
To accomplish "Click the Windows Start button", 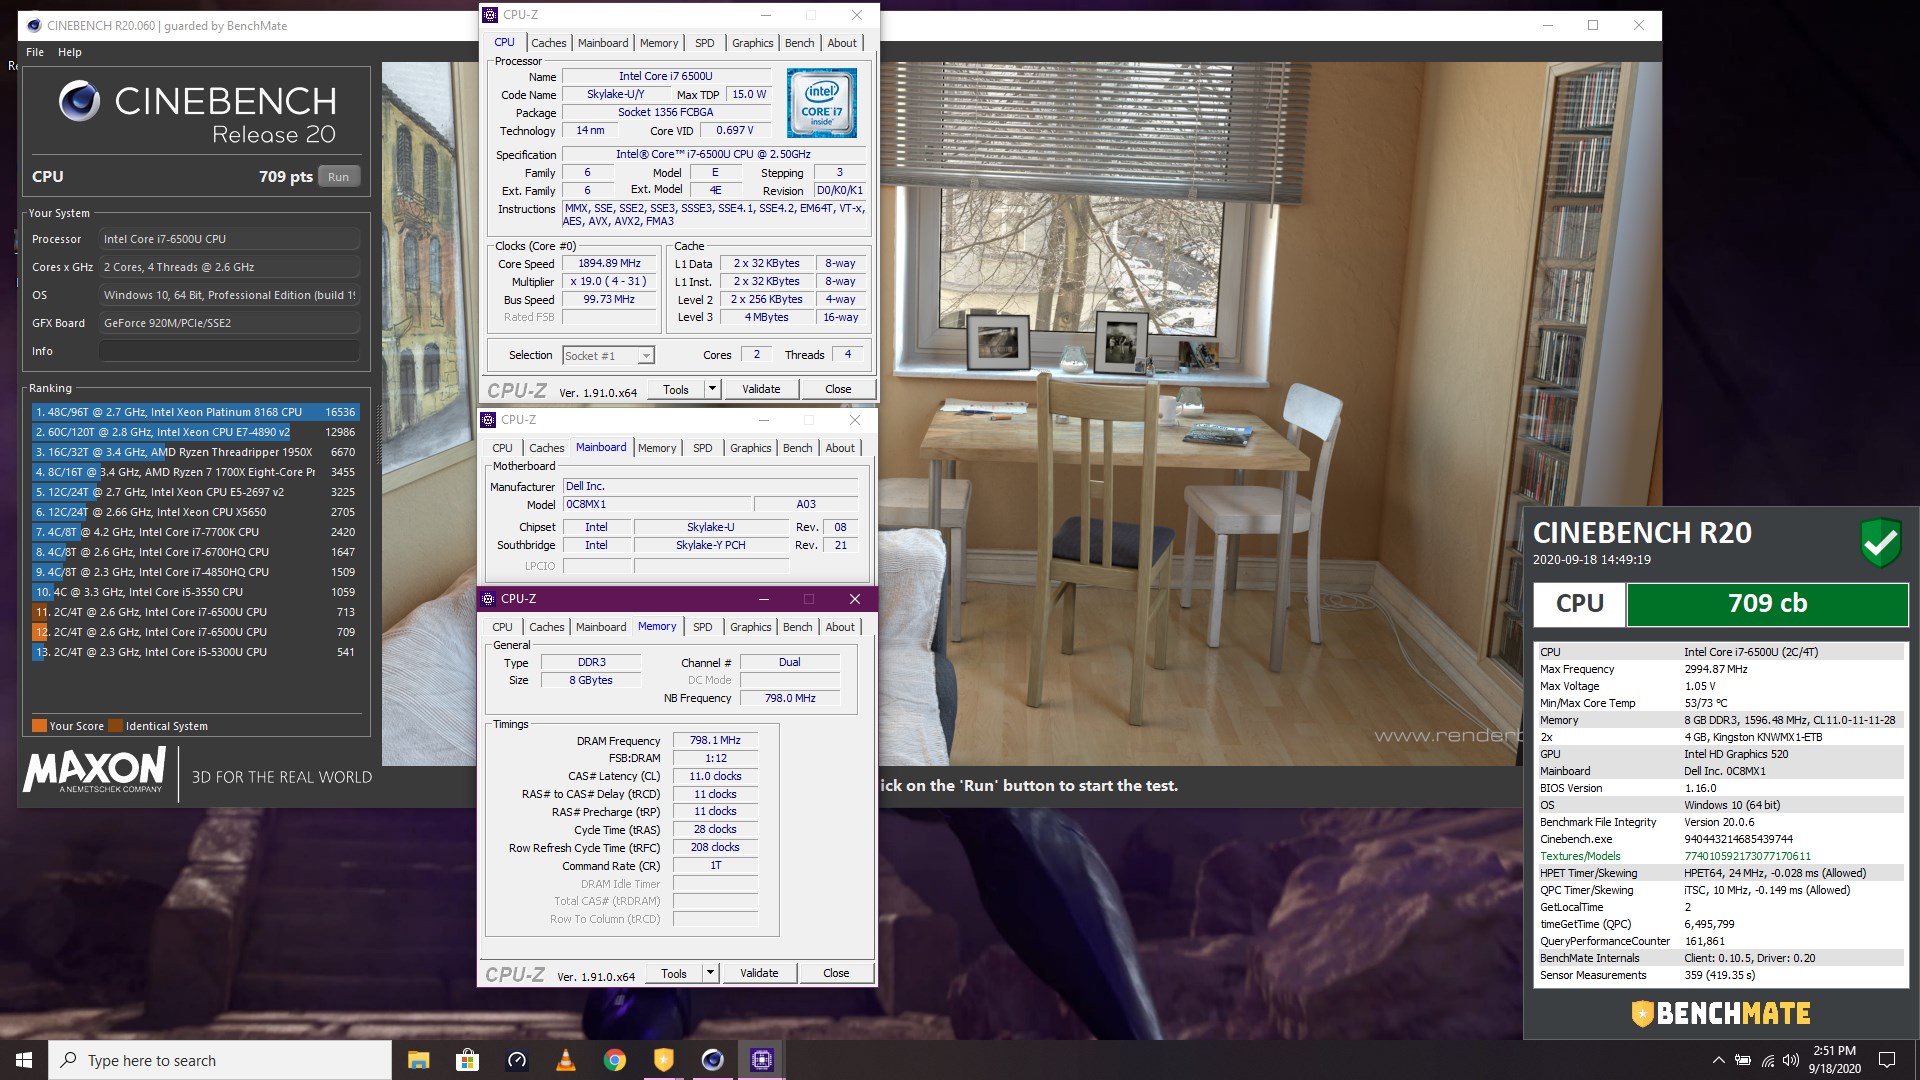I will click(24, 1060).
